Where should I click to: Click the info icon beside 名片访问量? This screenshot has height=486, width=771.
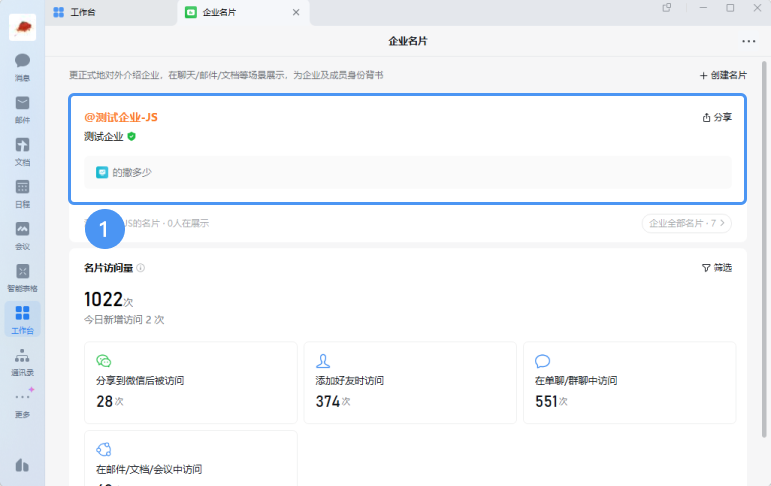click(x=141, y=268)
